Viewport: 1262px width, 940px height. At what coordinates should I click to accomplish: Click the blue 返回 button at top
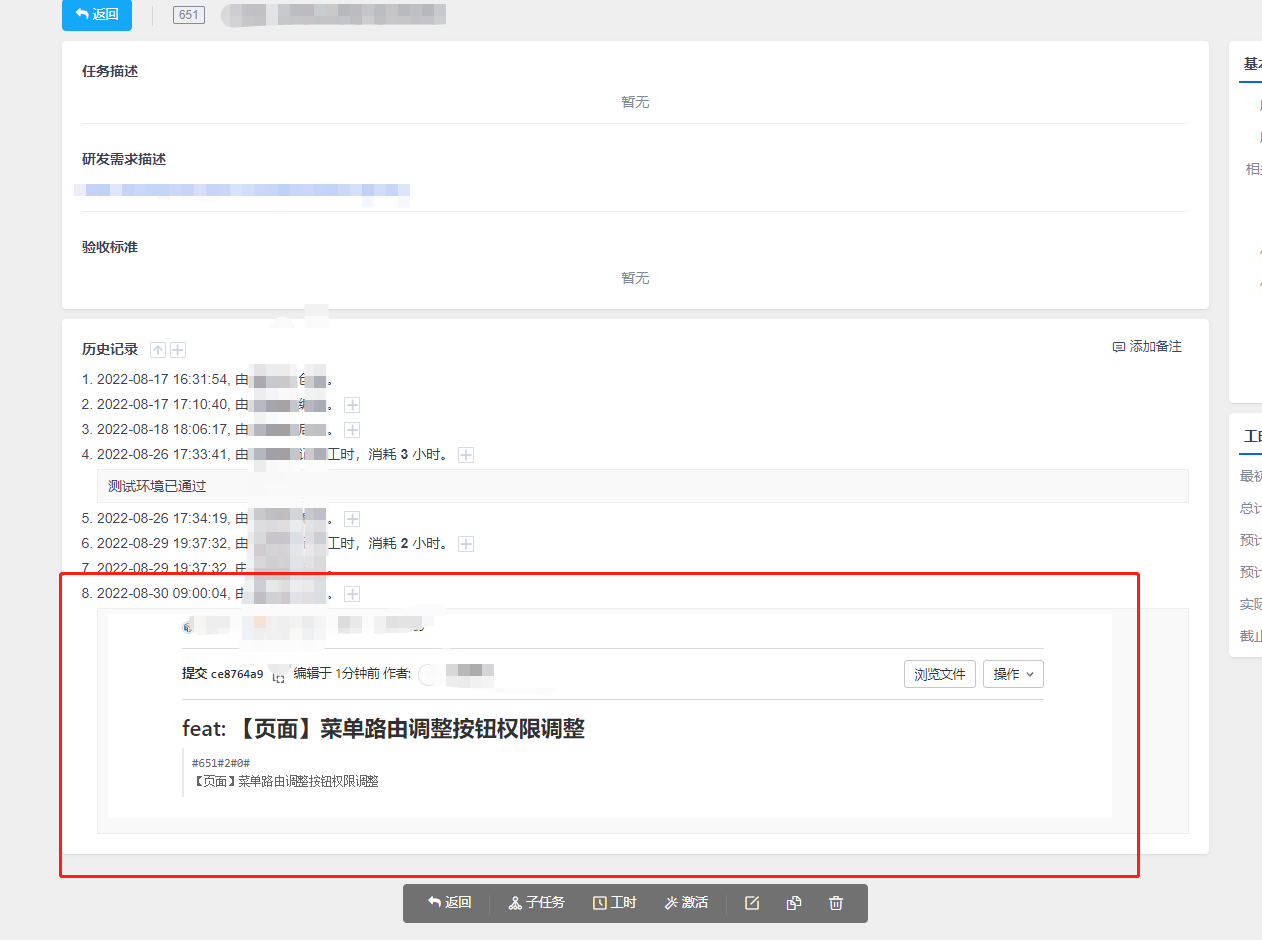point(96,14)
